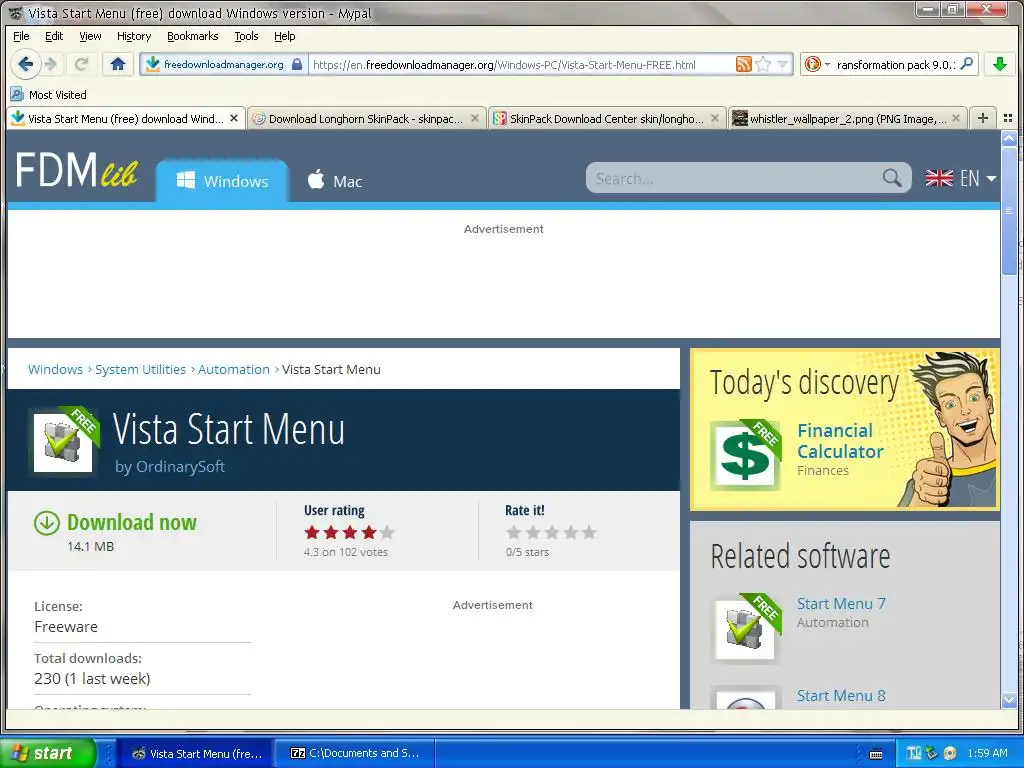Open the Bookmarks menu
The width and height of the screenshot is (1024, 768).
[x=193, y=36]
